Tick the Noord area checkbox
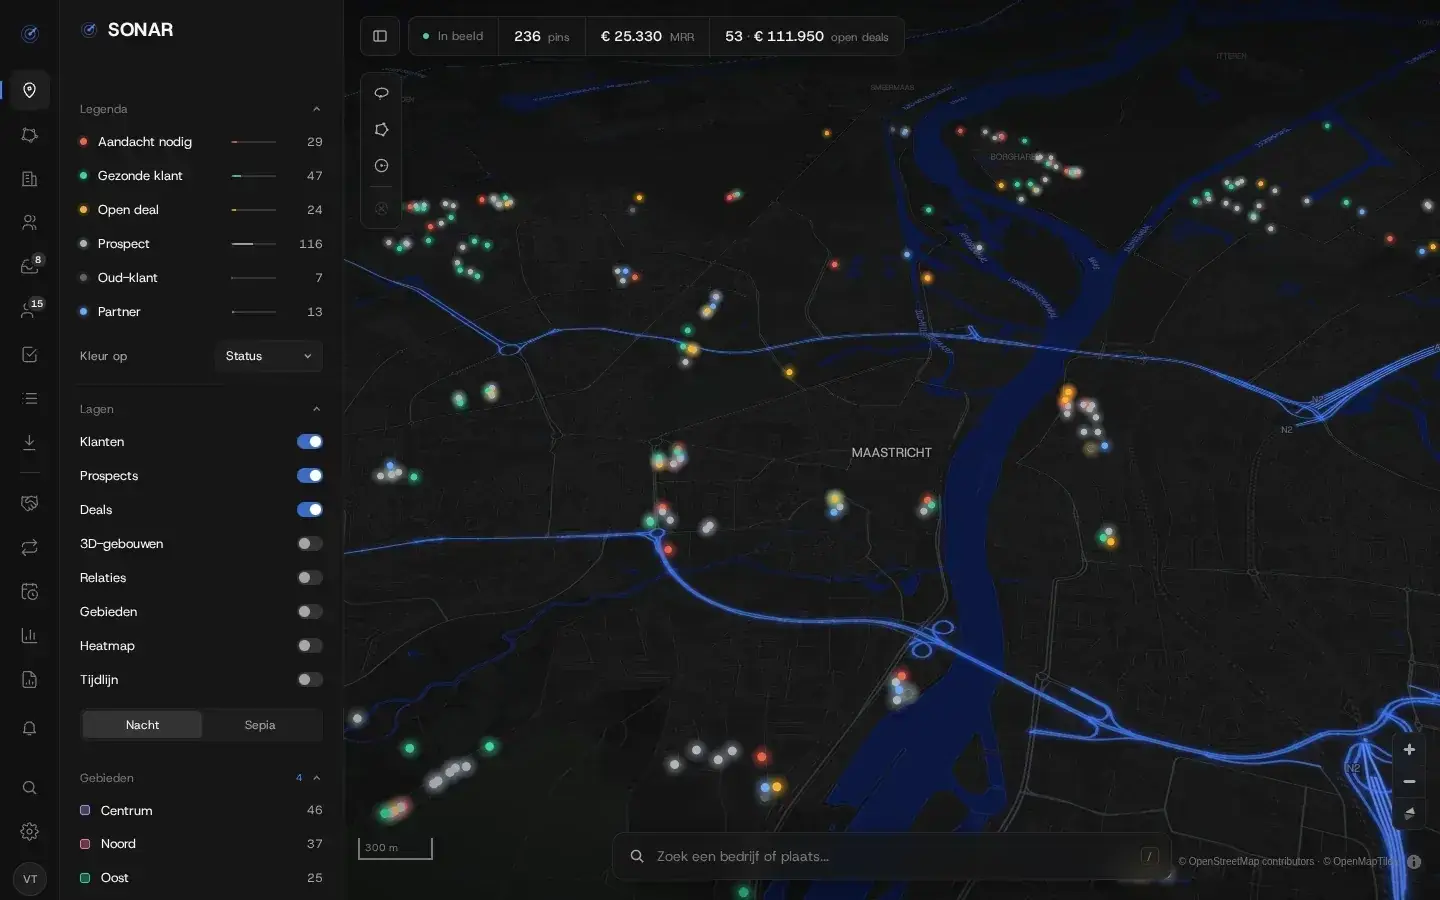Viewport: 1440px width, 900px height. [x=85, y=844]
